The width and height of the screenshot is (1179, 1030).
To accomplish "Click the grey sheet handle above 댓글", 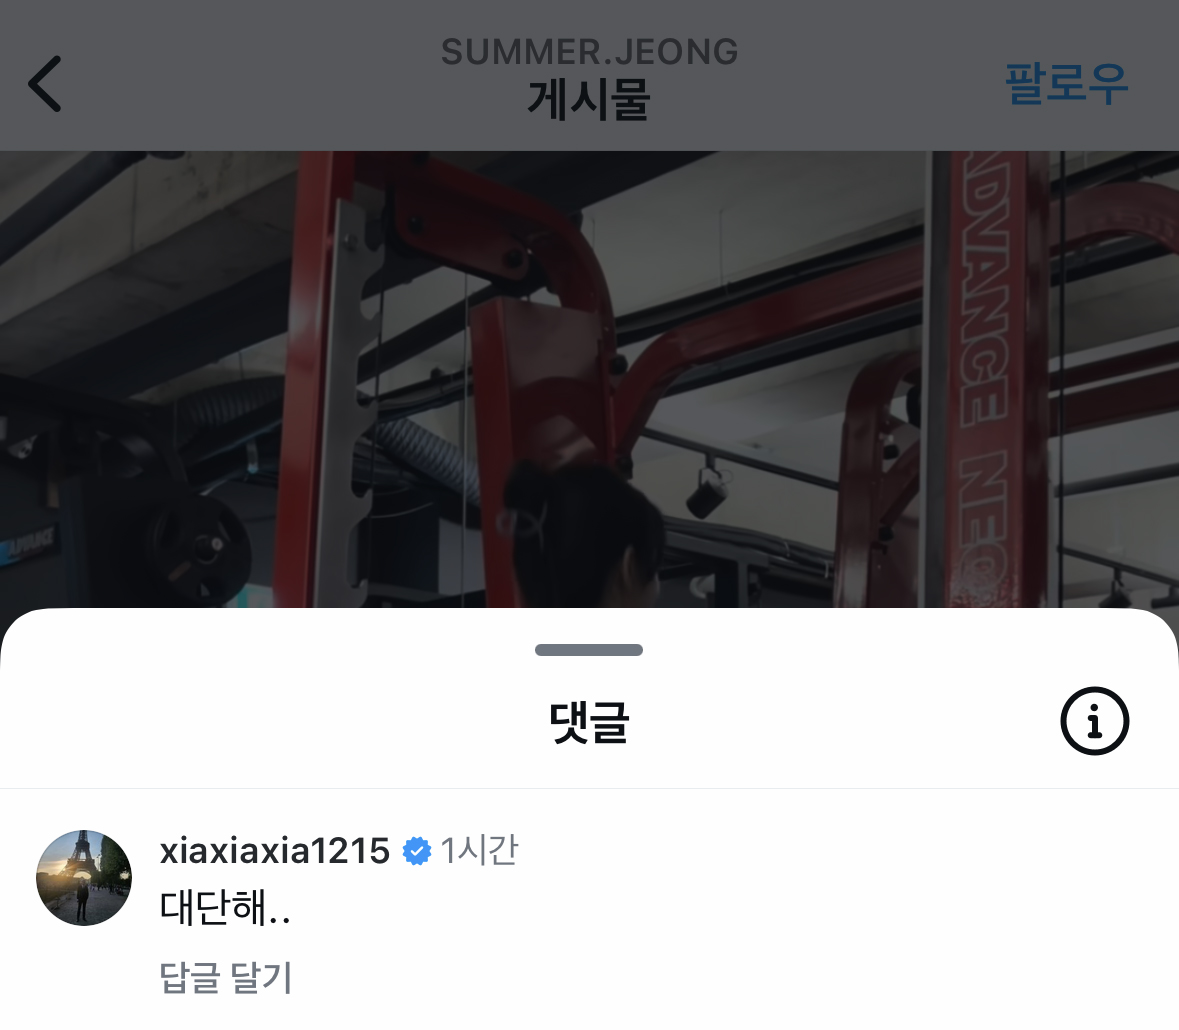I will (x=589, y=650).
